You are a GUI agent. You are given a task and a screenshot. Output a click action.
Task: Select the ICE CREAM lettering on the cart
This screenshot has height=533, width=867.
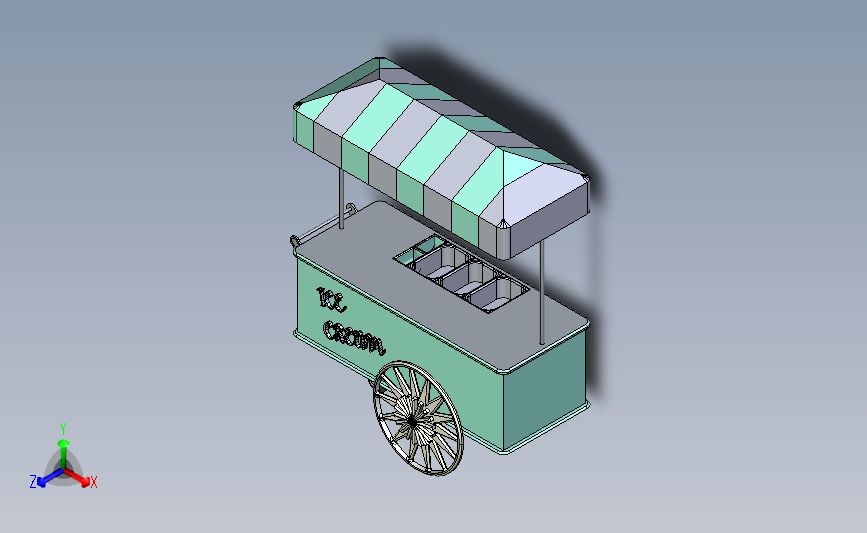tap(350, 321)
